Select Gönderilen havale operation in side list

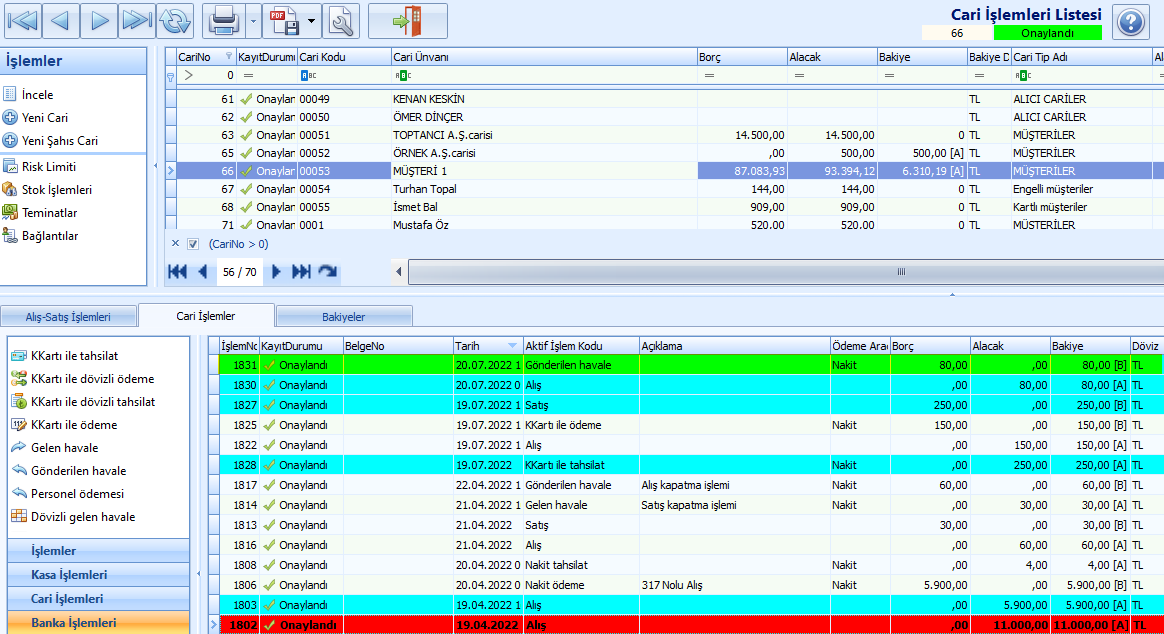click(x=68, y=471)
